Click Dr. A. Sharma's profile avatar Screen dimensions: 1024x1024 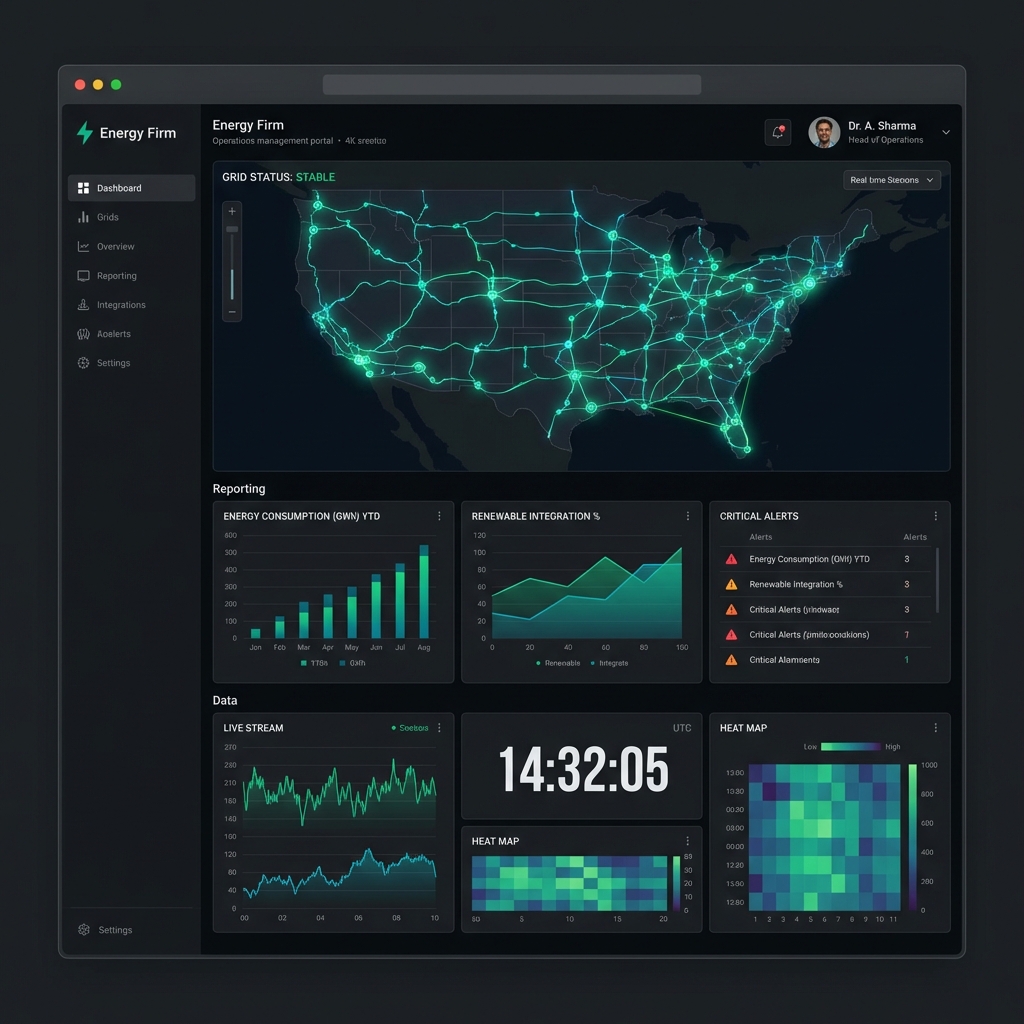[x=824, y=132]
